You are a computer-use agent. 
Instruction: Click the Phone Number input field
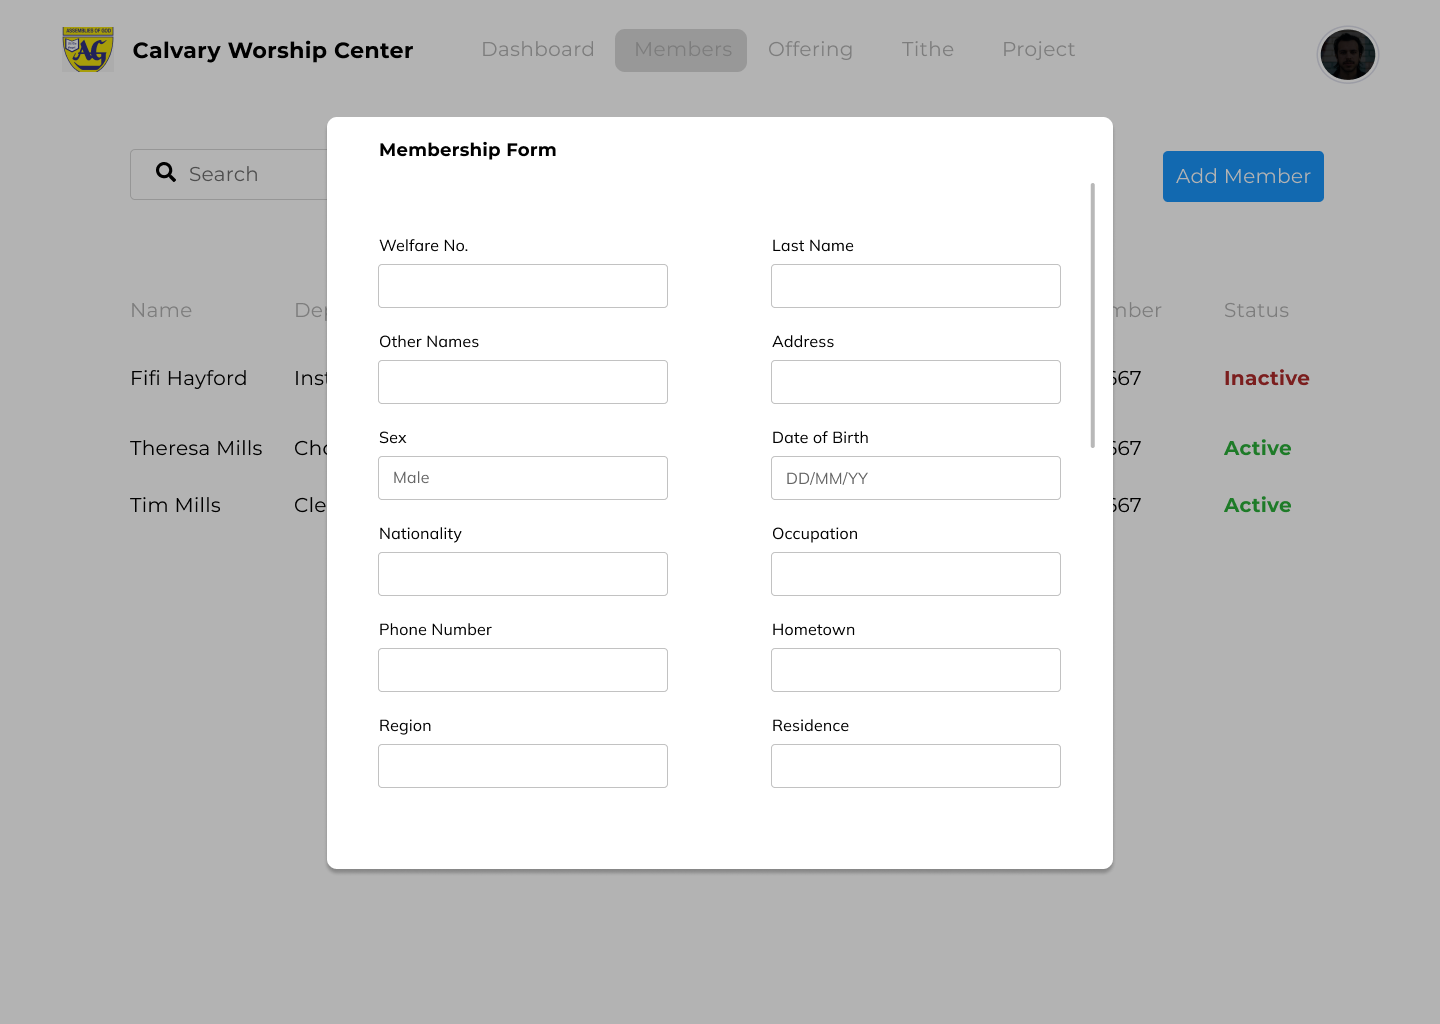pyautogui.click(x=522, y=670)
